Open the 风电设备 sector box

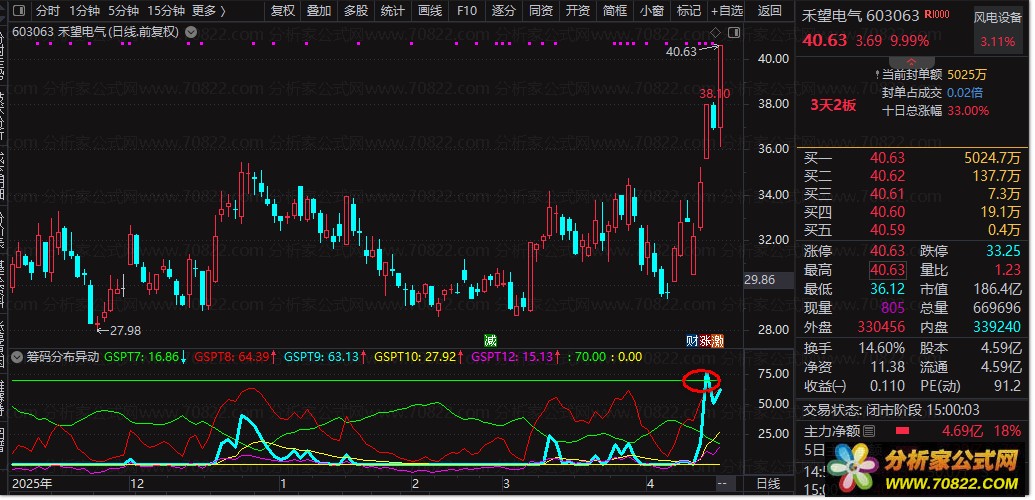pyautogui.click(x=997, y=29)
